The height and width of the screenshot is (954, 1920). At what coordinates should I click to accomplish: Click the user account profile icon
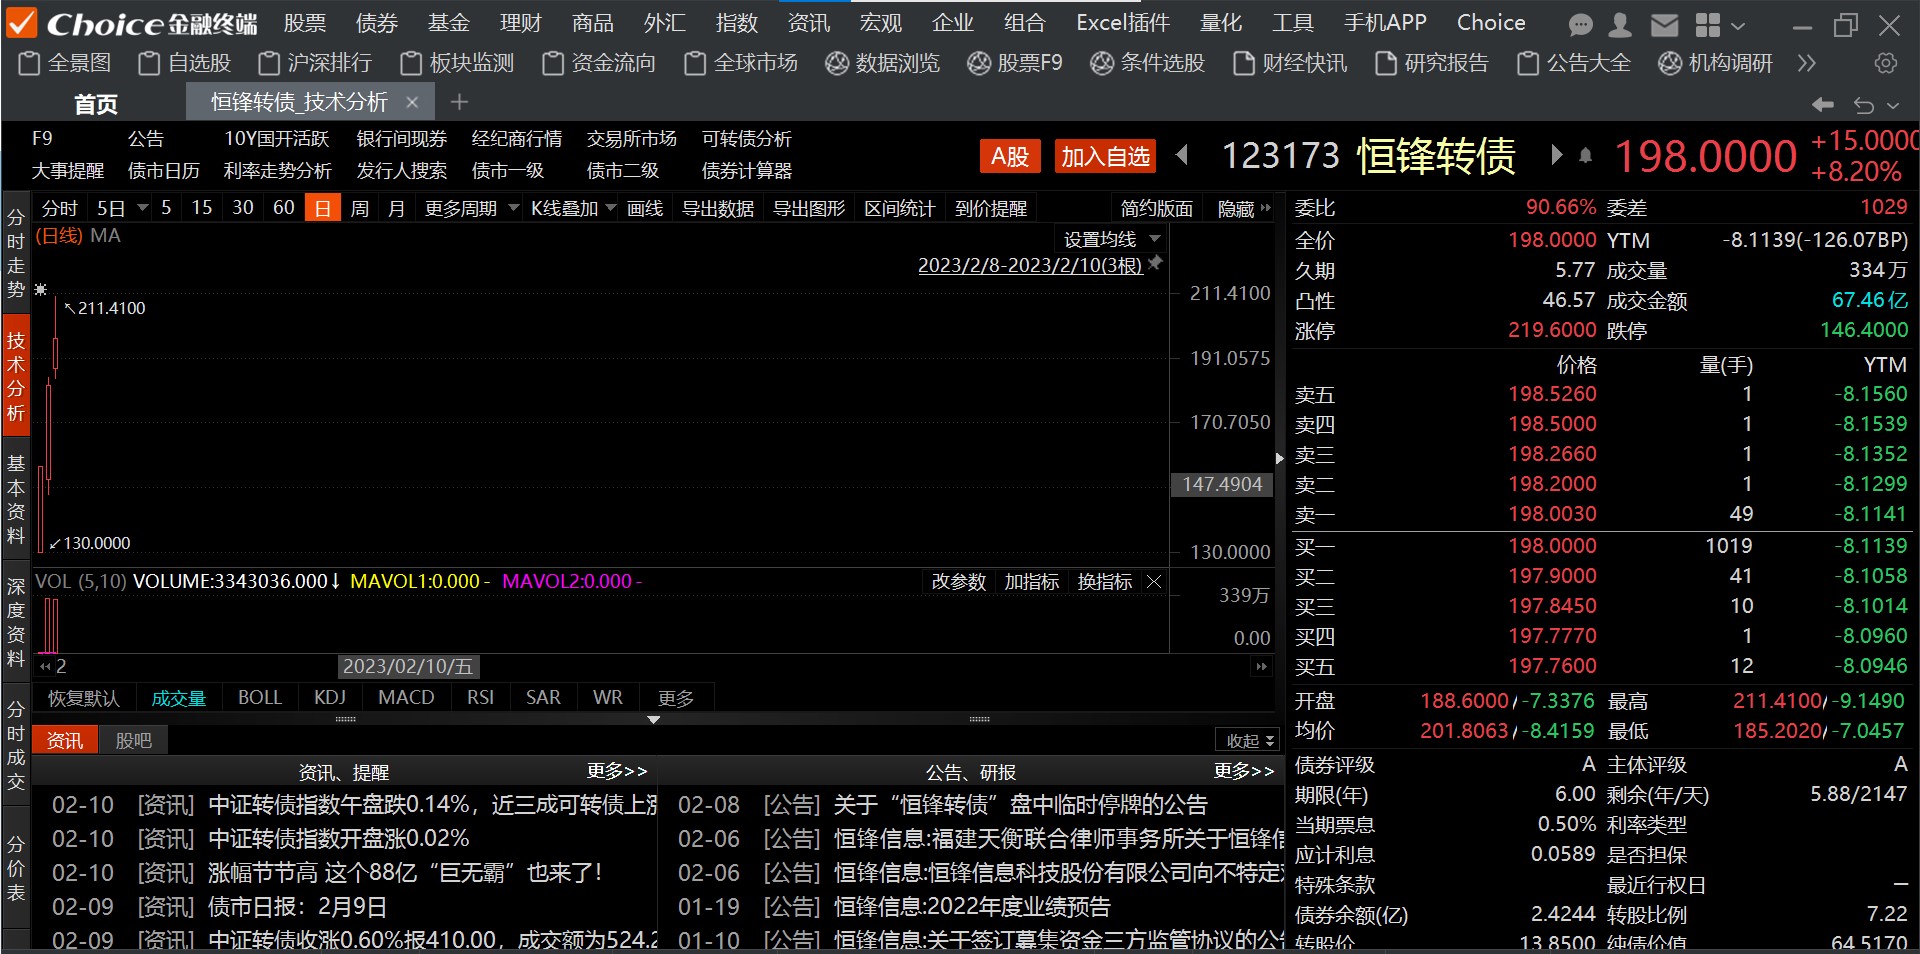[1621, 25]
